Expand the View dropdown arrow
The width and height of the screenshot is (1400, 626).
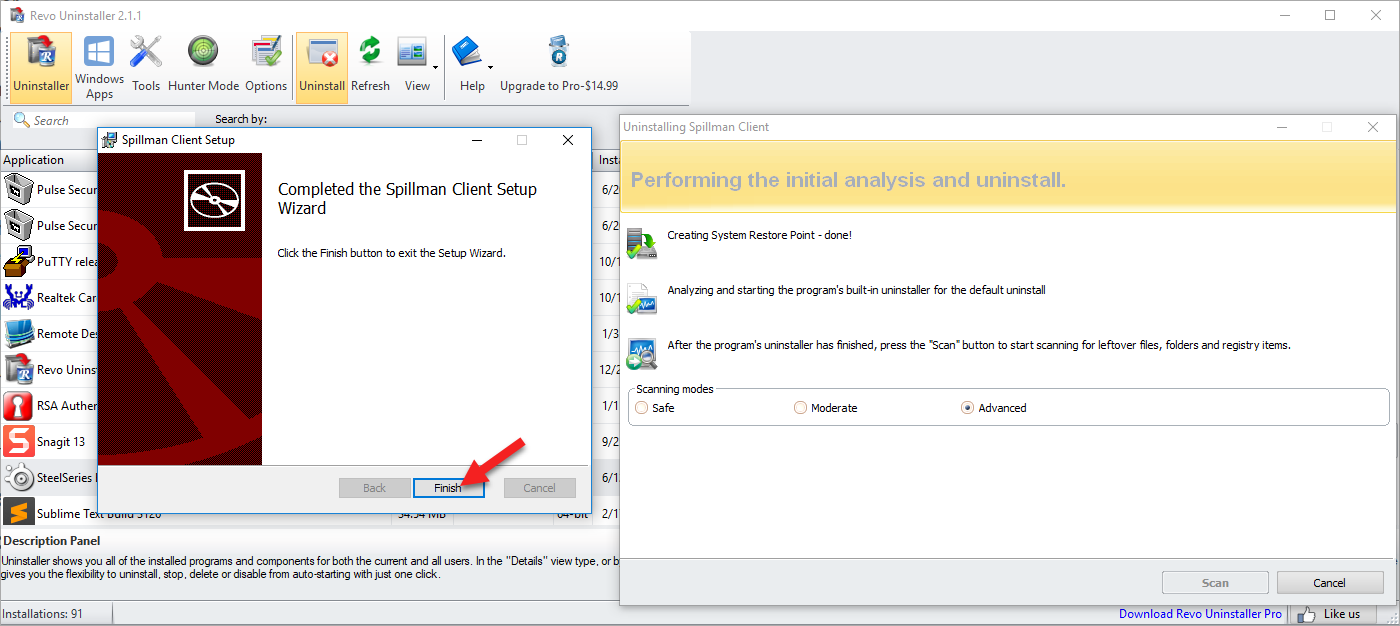[436, 67]
